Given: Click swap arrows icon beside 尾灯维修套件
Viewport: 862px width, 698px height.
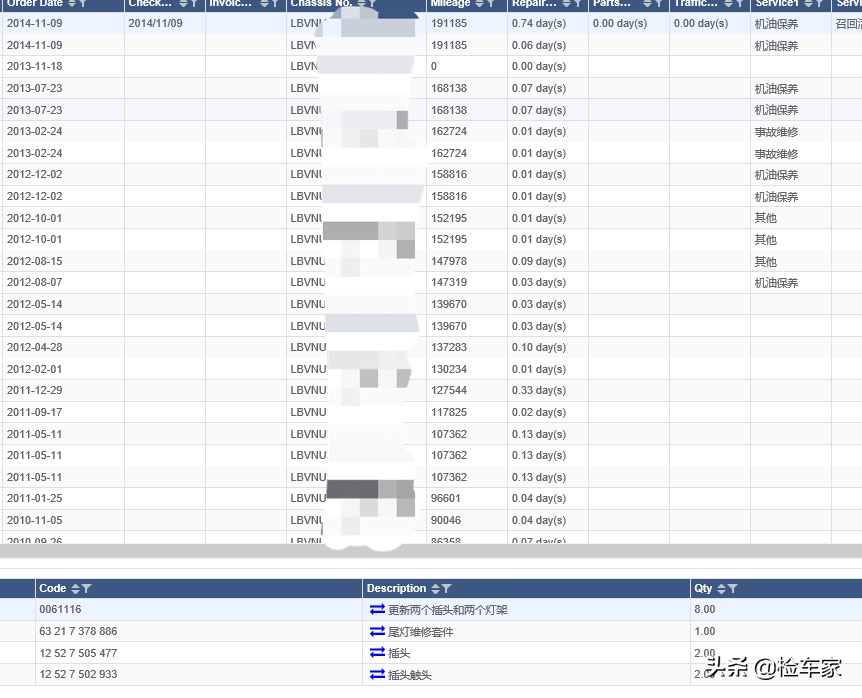Looking at the screenshot, I should [377, 631].
